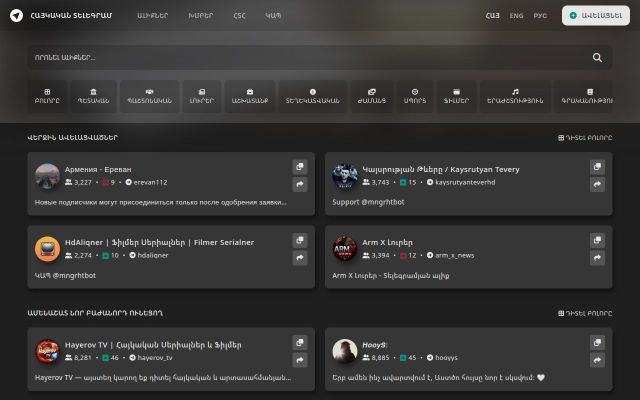
Task: Switch language to ENG
Action: 516,16
